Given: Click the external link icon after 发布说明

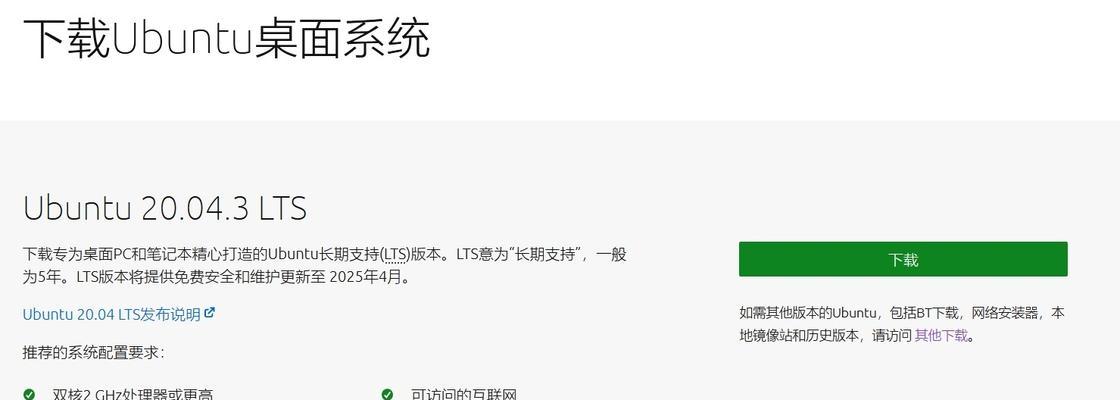Looking at the screenshot, I should [209, 313].
